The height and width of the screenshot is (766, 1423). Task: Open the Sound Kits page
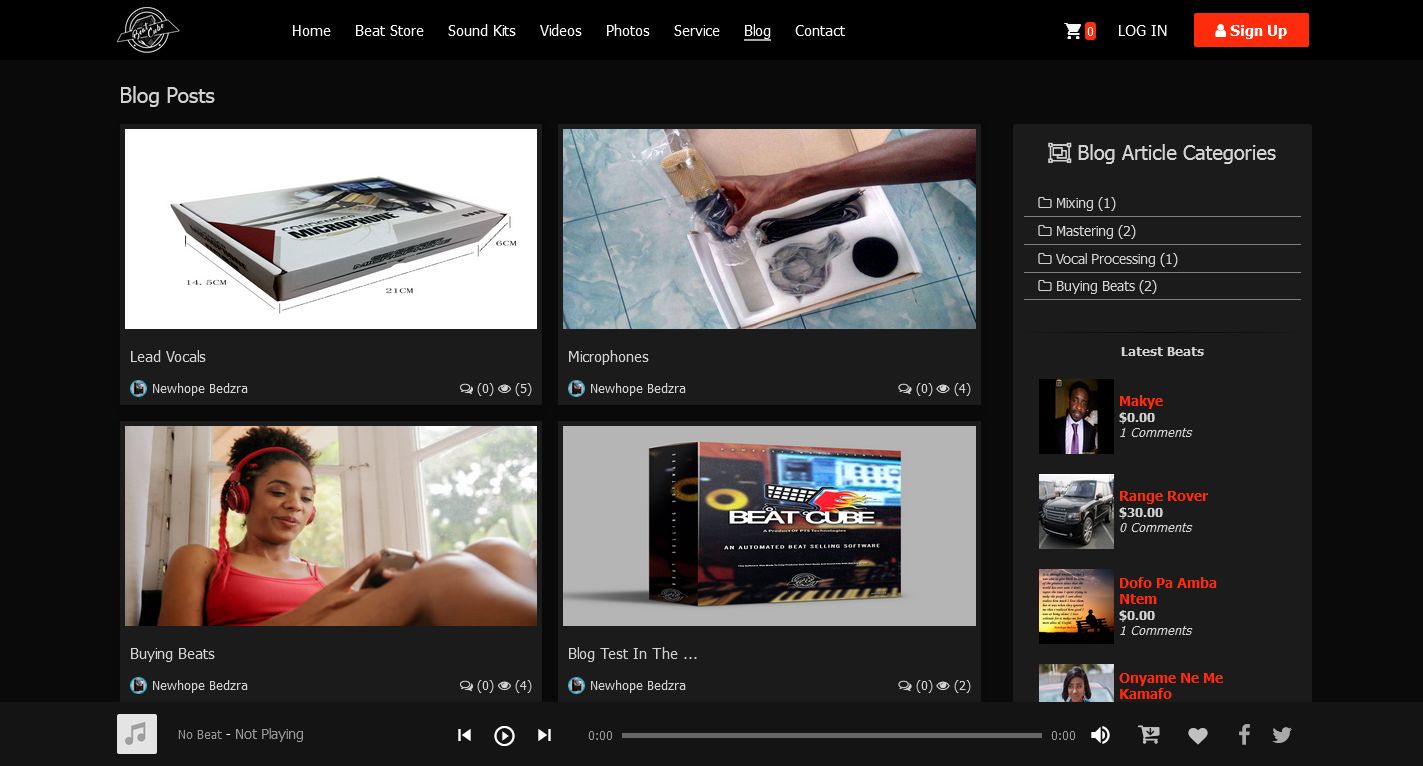[481, 31]
